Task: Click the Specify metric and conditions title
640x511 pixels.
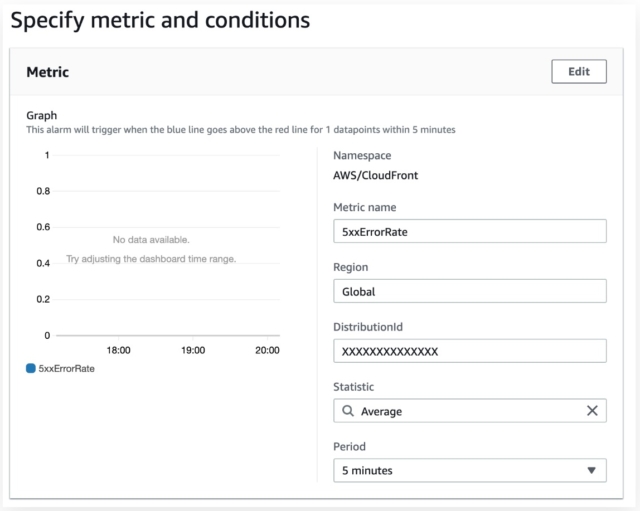Action: [x=160, y=20]
